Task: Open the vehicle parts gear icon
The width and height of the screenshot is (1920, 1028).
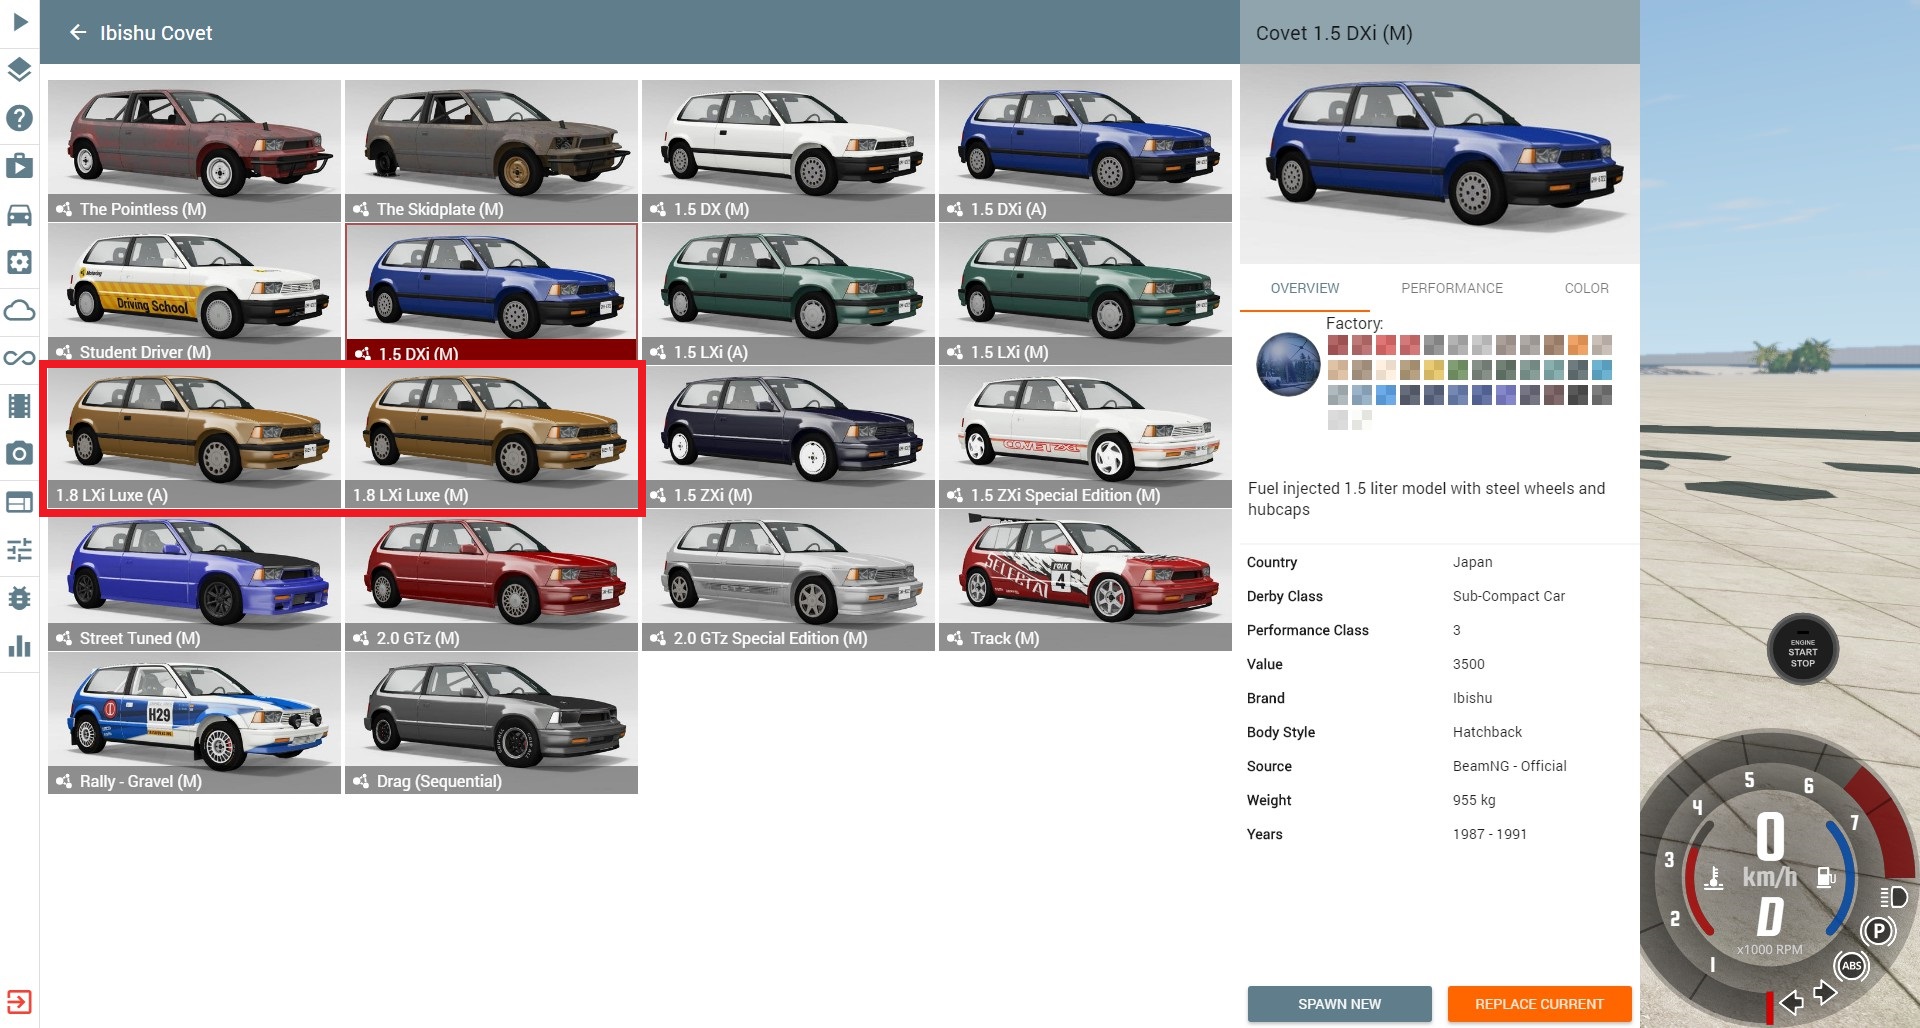Action: [19, 262]
